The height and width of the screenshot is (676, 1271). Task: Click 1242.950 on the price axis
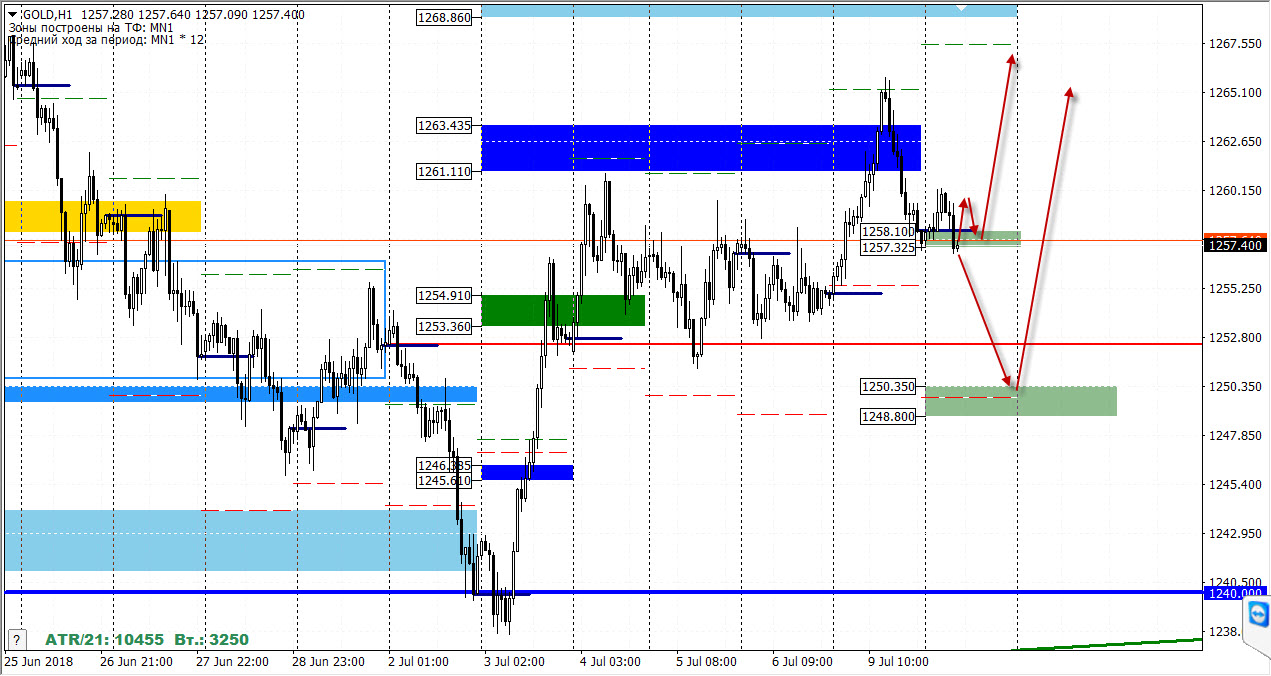1236,534
